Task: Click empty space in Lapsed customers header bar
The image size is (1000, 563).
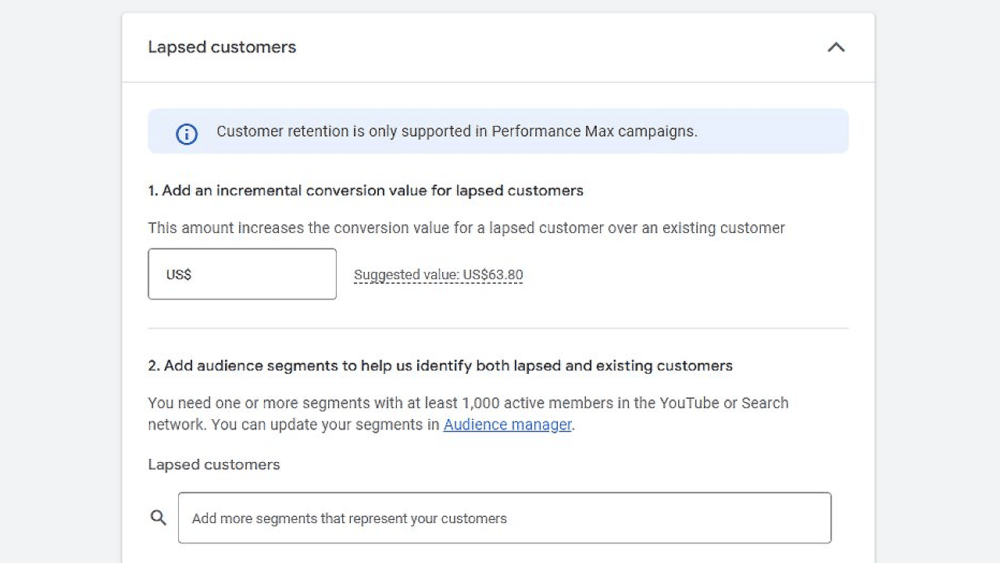Action: click(561, 47)
